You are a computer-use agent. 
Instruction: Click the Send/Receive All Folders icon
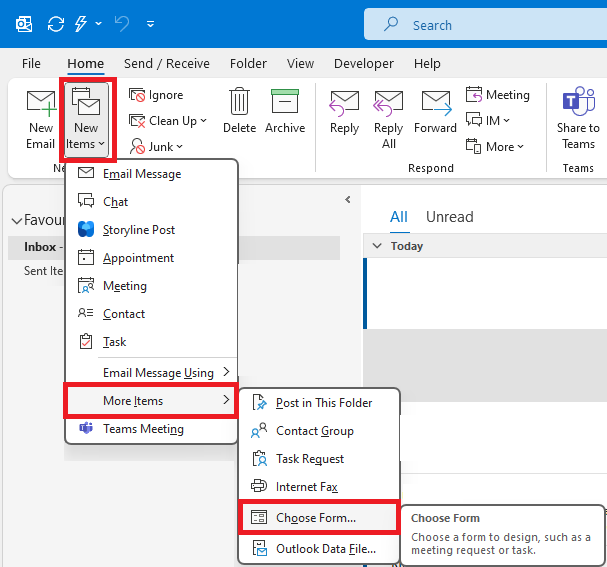[56, 24]
